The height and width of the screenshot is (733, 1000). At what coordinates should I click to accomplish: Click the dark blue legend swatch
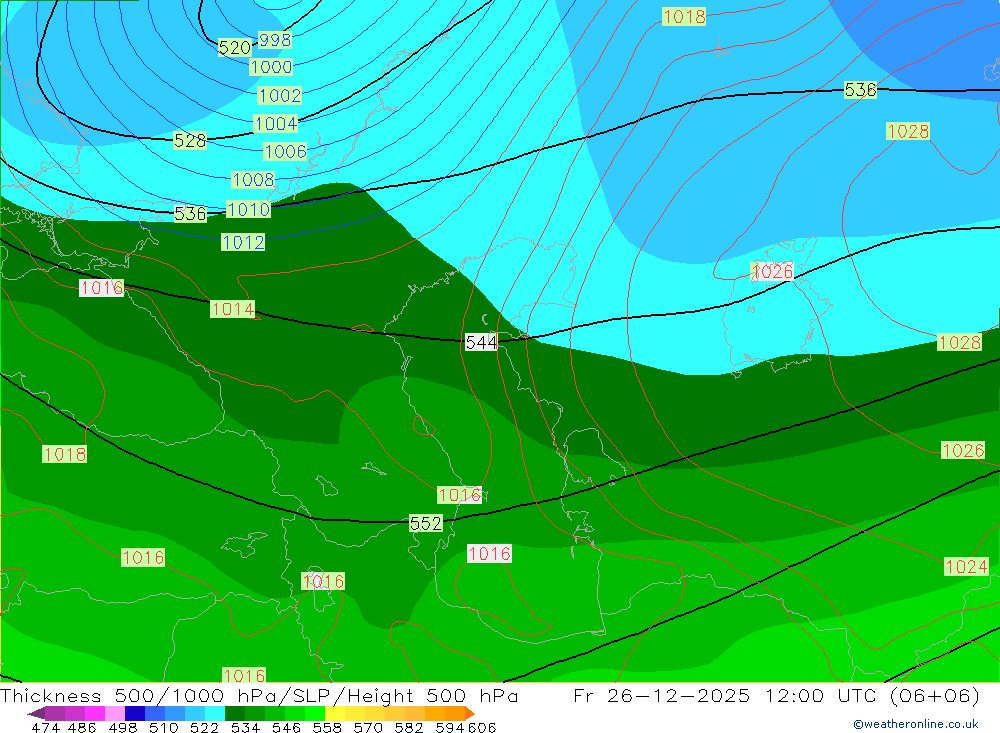(x=135, y=713)
